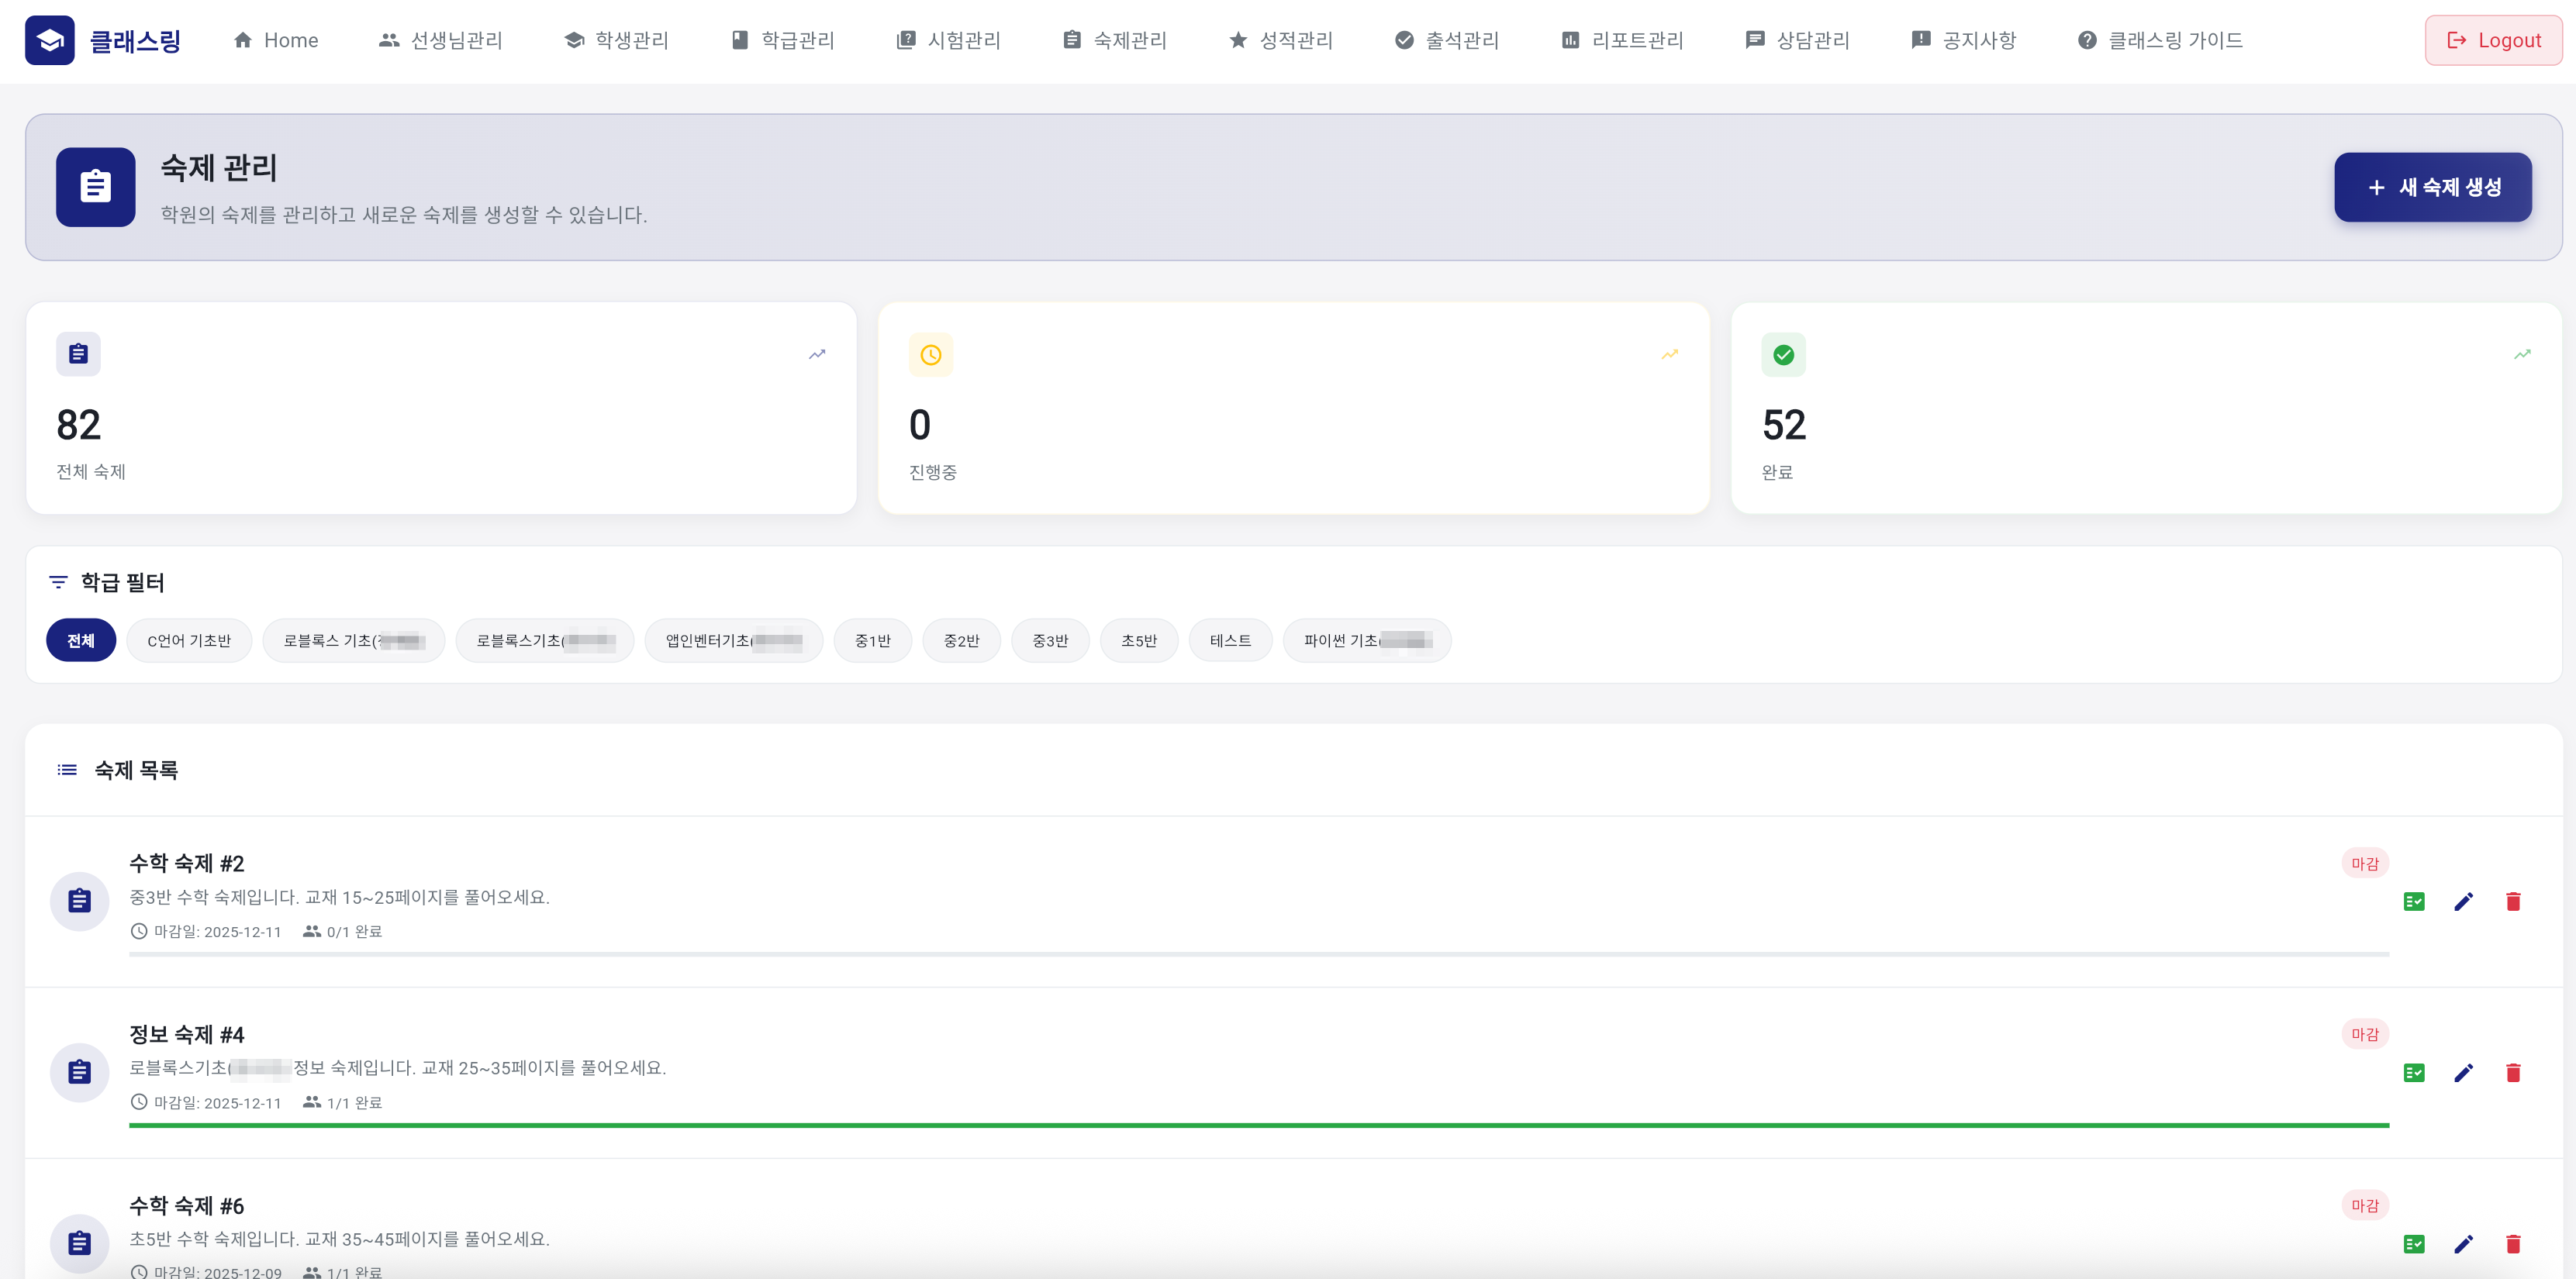Click the green check icon on 완료 card

1783,354
